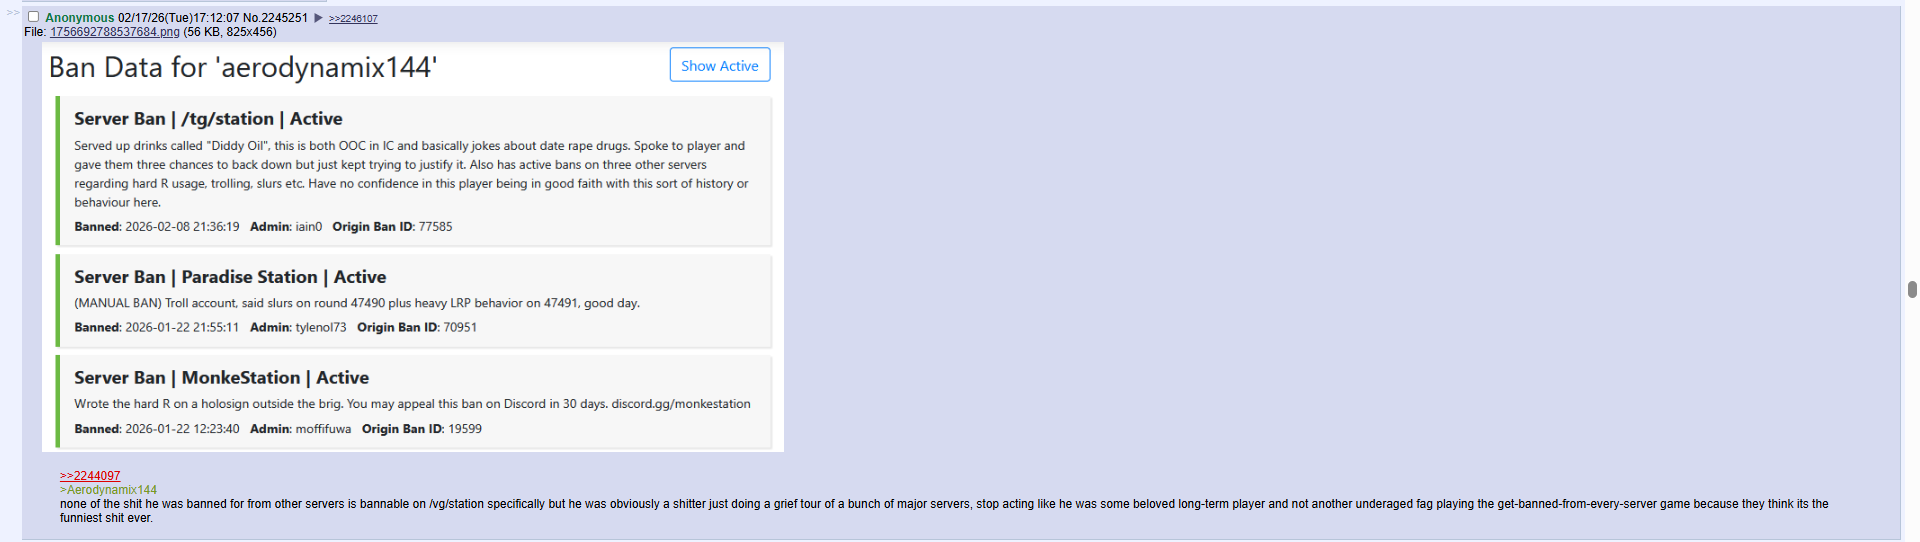Click the ban data image thumbnail
The height and width of the screenshot is (542, 1920).
tap(413, 247)
